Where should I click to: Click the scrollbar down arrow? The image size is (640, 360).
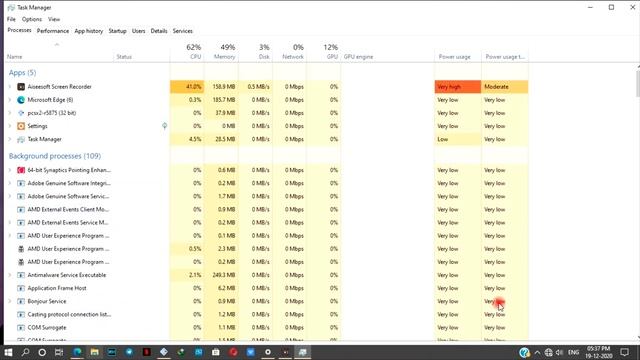(638, 338)
